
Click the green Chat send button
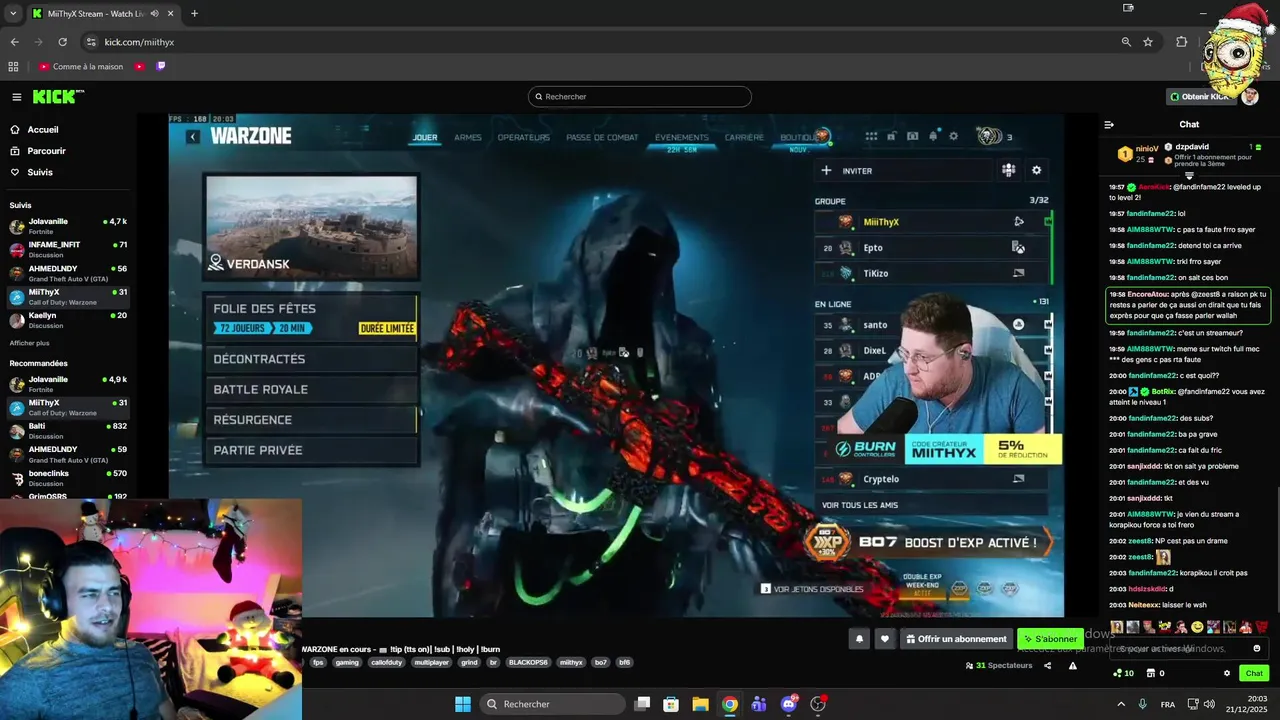(1254, 673)
